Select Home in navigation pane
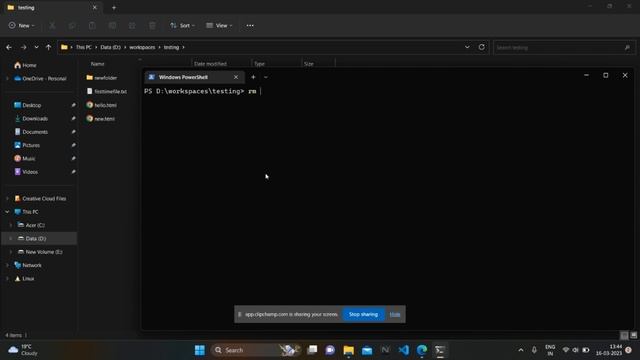640x360 pixels. 29,65
